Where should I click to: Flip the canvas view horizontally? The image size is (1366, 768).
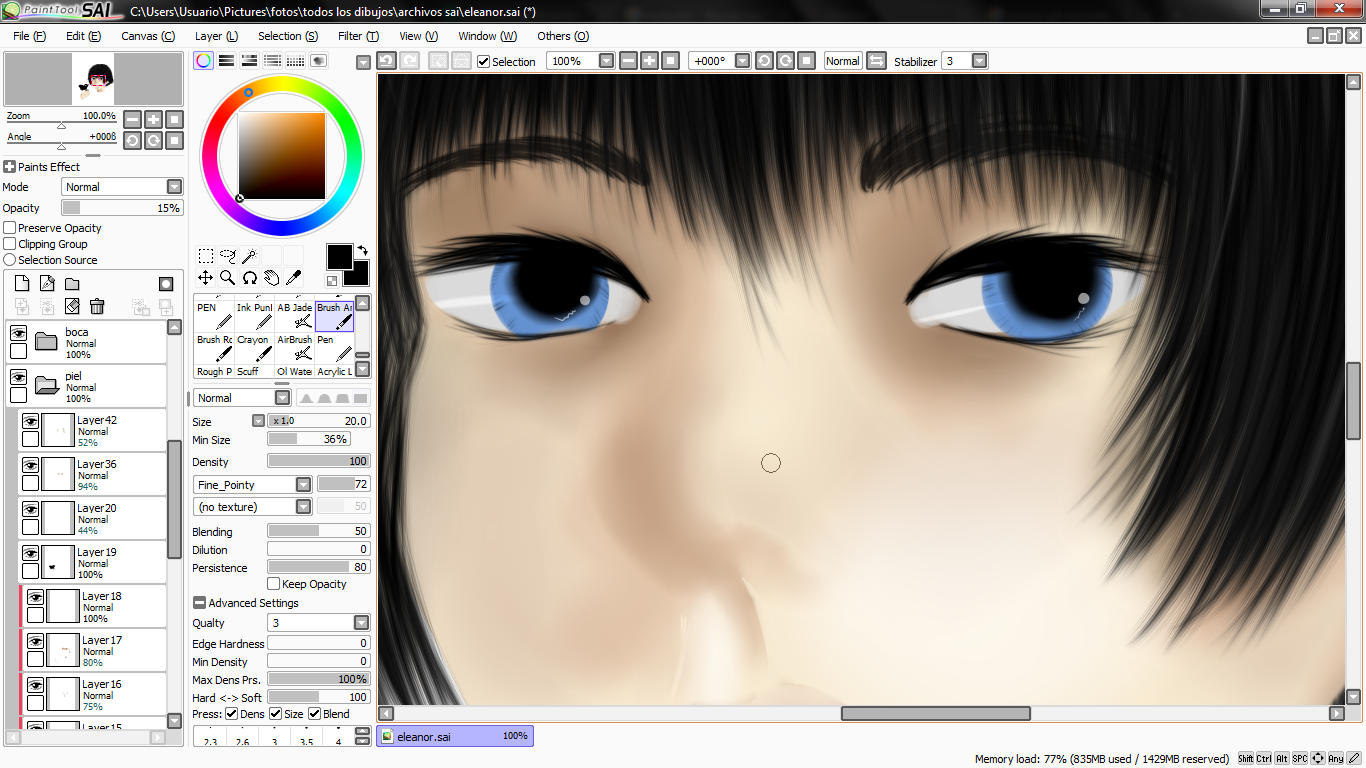coord(876,61)
